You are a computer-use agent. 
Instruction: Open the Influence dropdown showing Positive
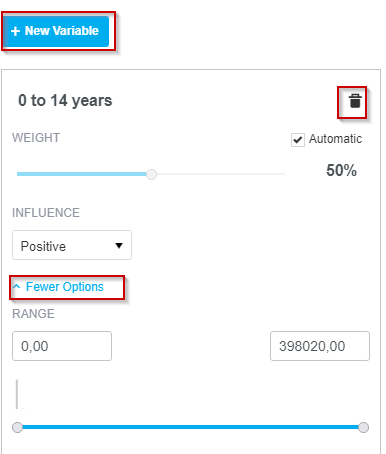click(72, 245)
